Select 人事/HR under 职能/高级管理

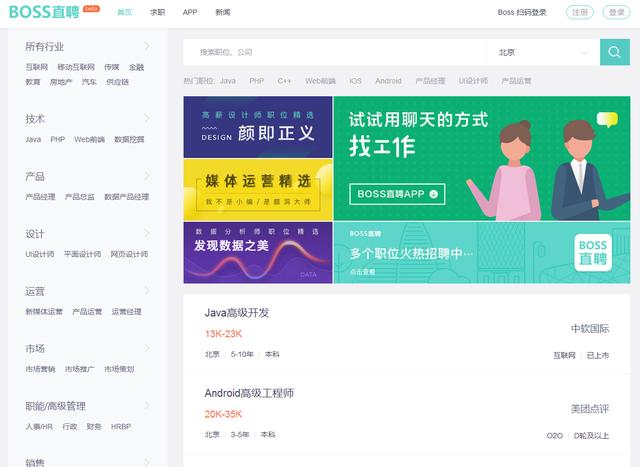[39, 427]
